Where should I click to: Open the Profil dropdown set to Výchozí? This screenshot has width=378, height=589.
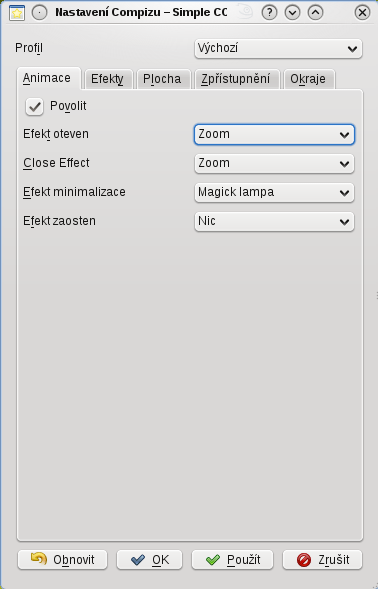click(278, 48)
